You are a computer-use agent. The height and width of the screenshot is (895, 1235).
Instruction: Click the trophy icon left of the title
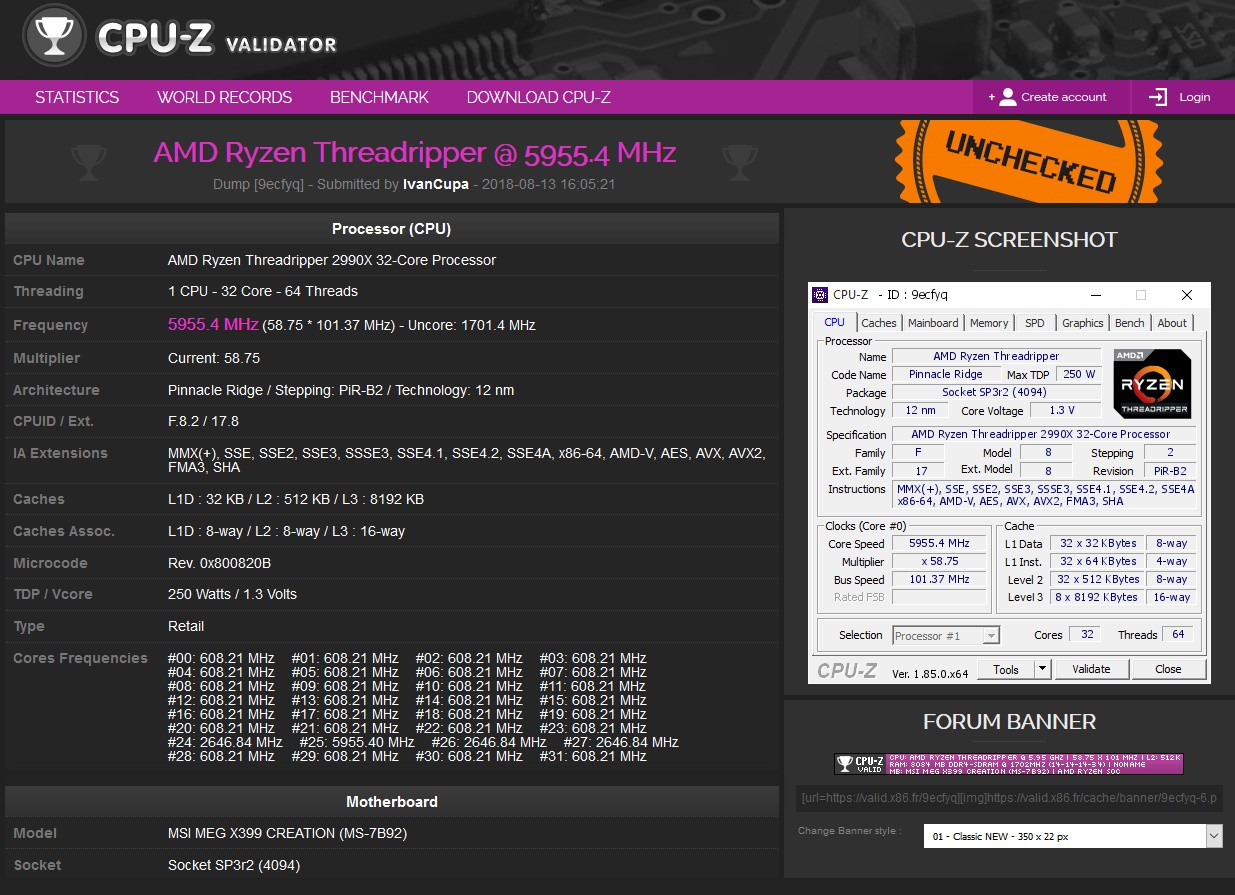click(x=89, y=160)
